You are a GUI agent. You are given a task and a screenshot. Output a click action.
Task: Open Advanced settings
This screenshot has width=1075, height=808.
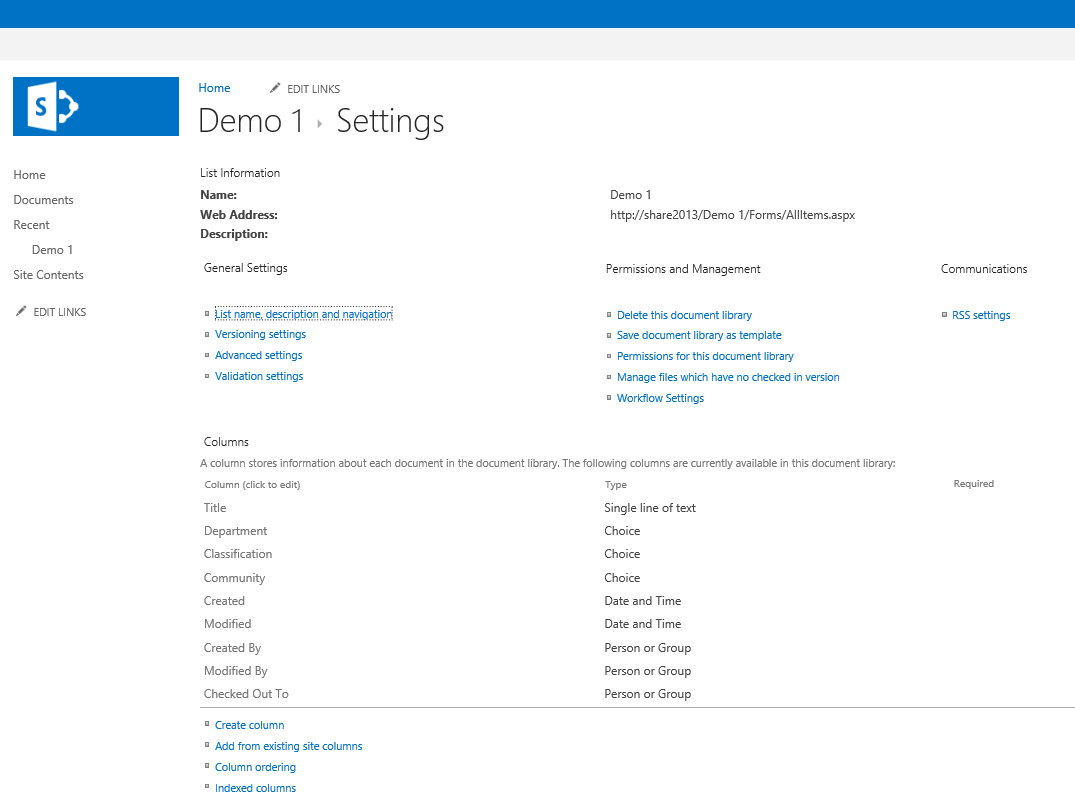pyautogui.click(x=258, y=355)
